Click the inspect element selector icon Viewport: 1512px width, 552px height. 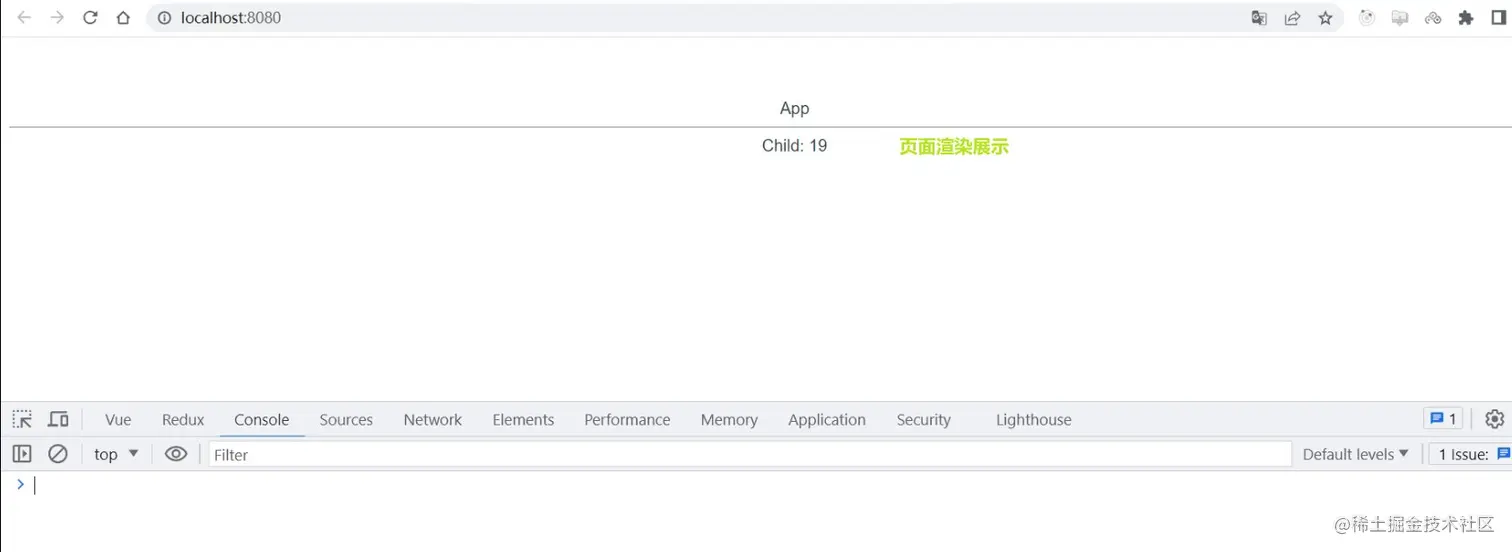[x=22, y=419]
